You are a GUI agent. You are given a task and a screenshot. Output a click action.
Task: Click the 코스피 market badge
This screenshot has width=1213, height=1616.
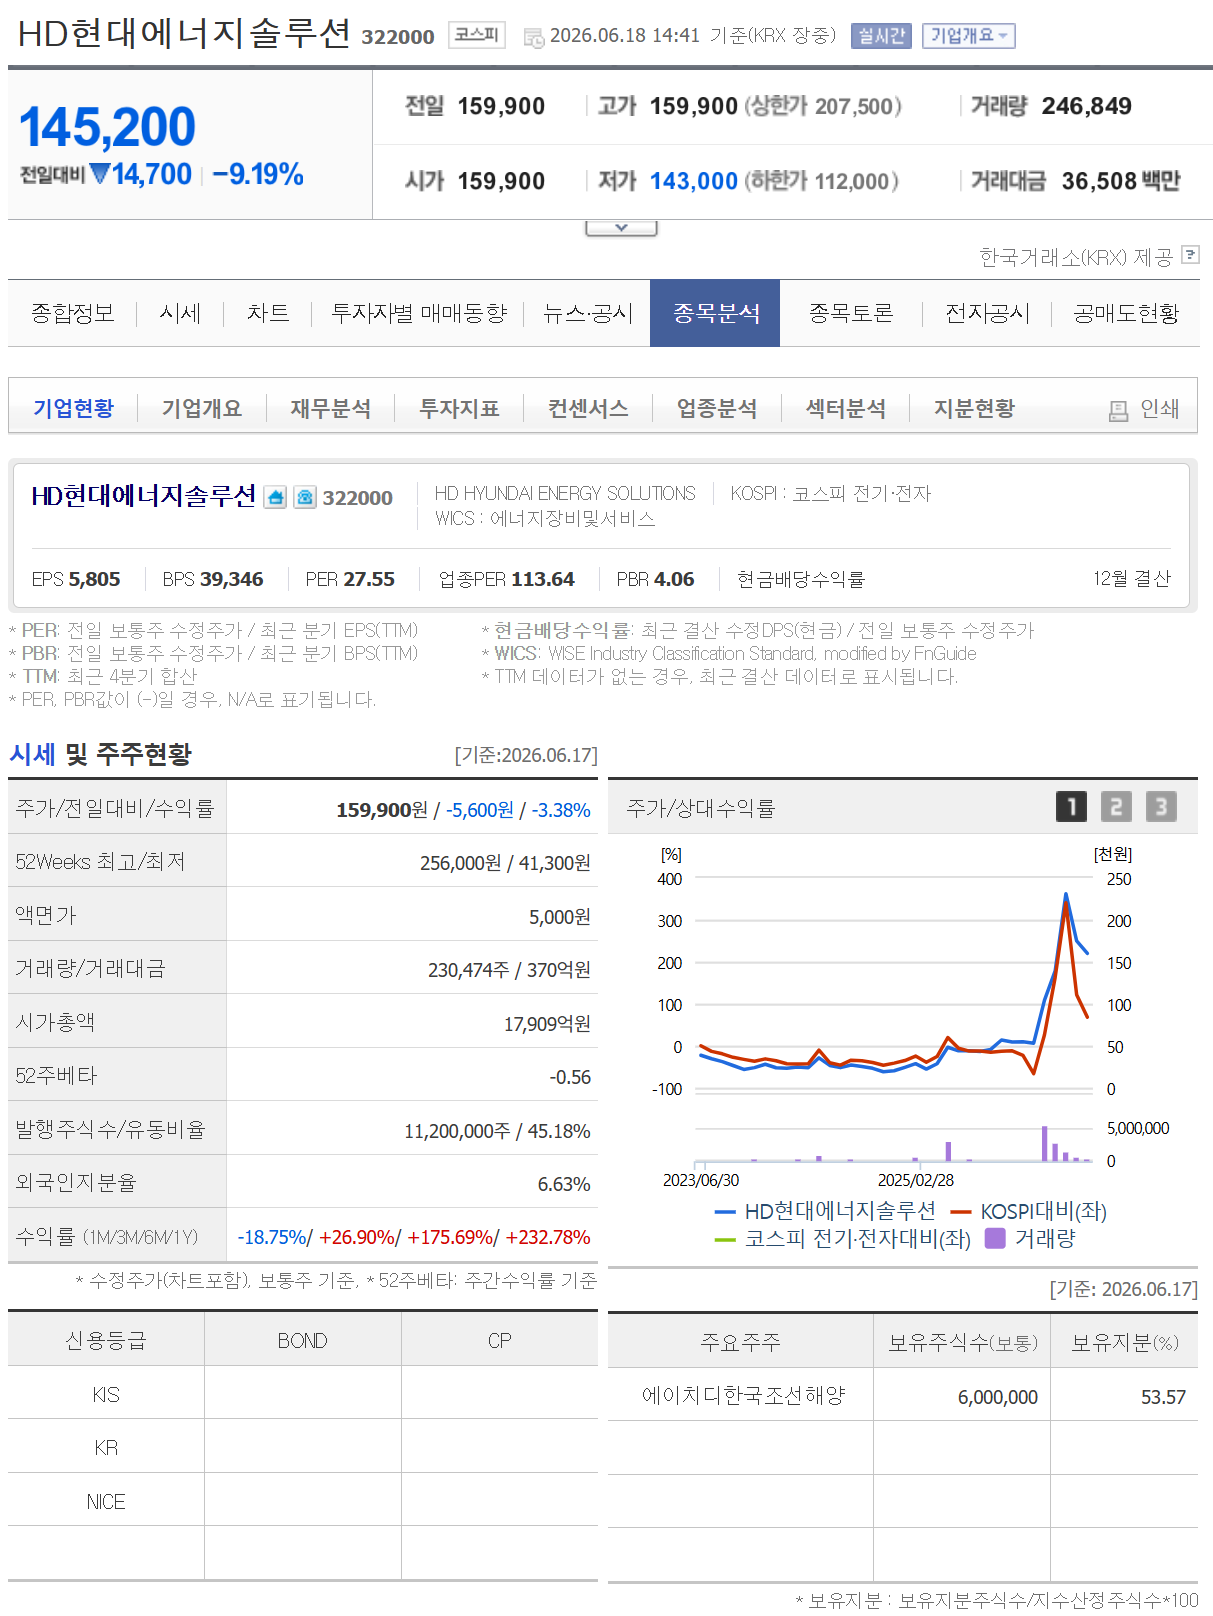point(477,35)
